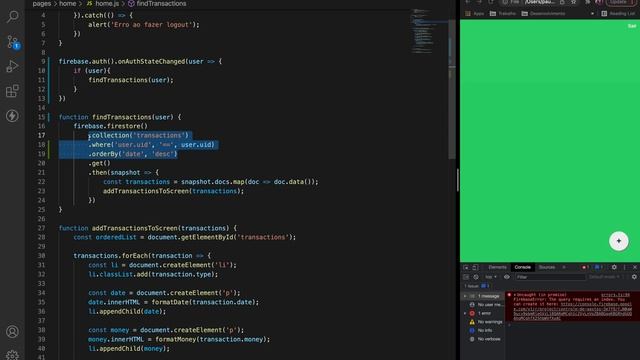This screenshot has width=640, height=360.
Task: Click the red error count badge in DevTools
Action: coord(584,267)
